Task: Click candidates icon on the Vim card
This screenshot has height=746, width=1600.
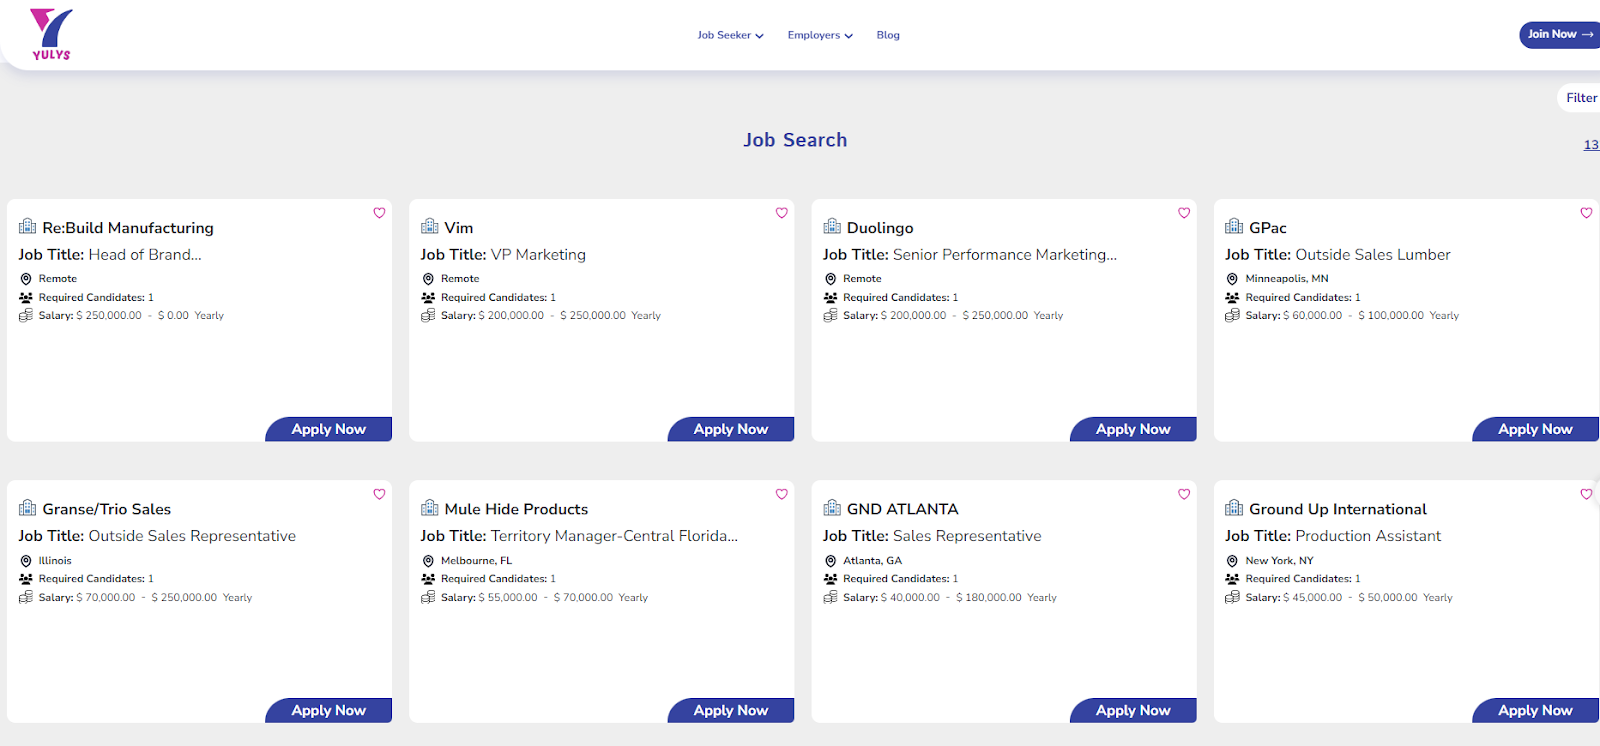Action: (x=428, y=298)
